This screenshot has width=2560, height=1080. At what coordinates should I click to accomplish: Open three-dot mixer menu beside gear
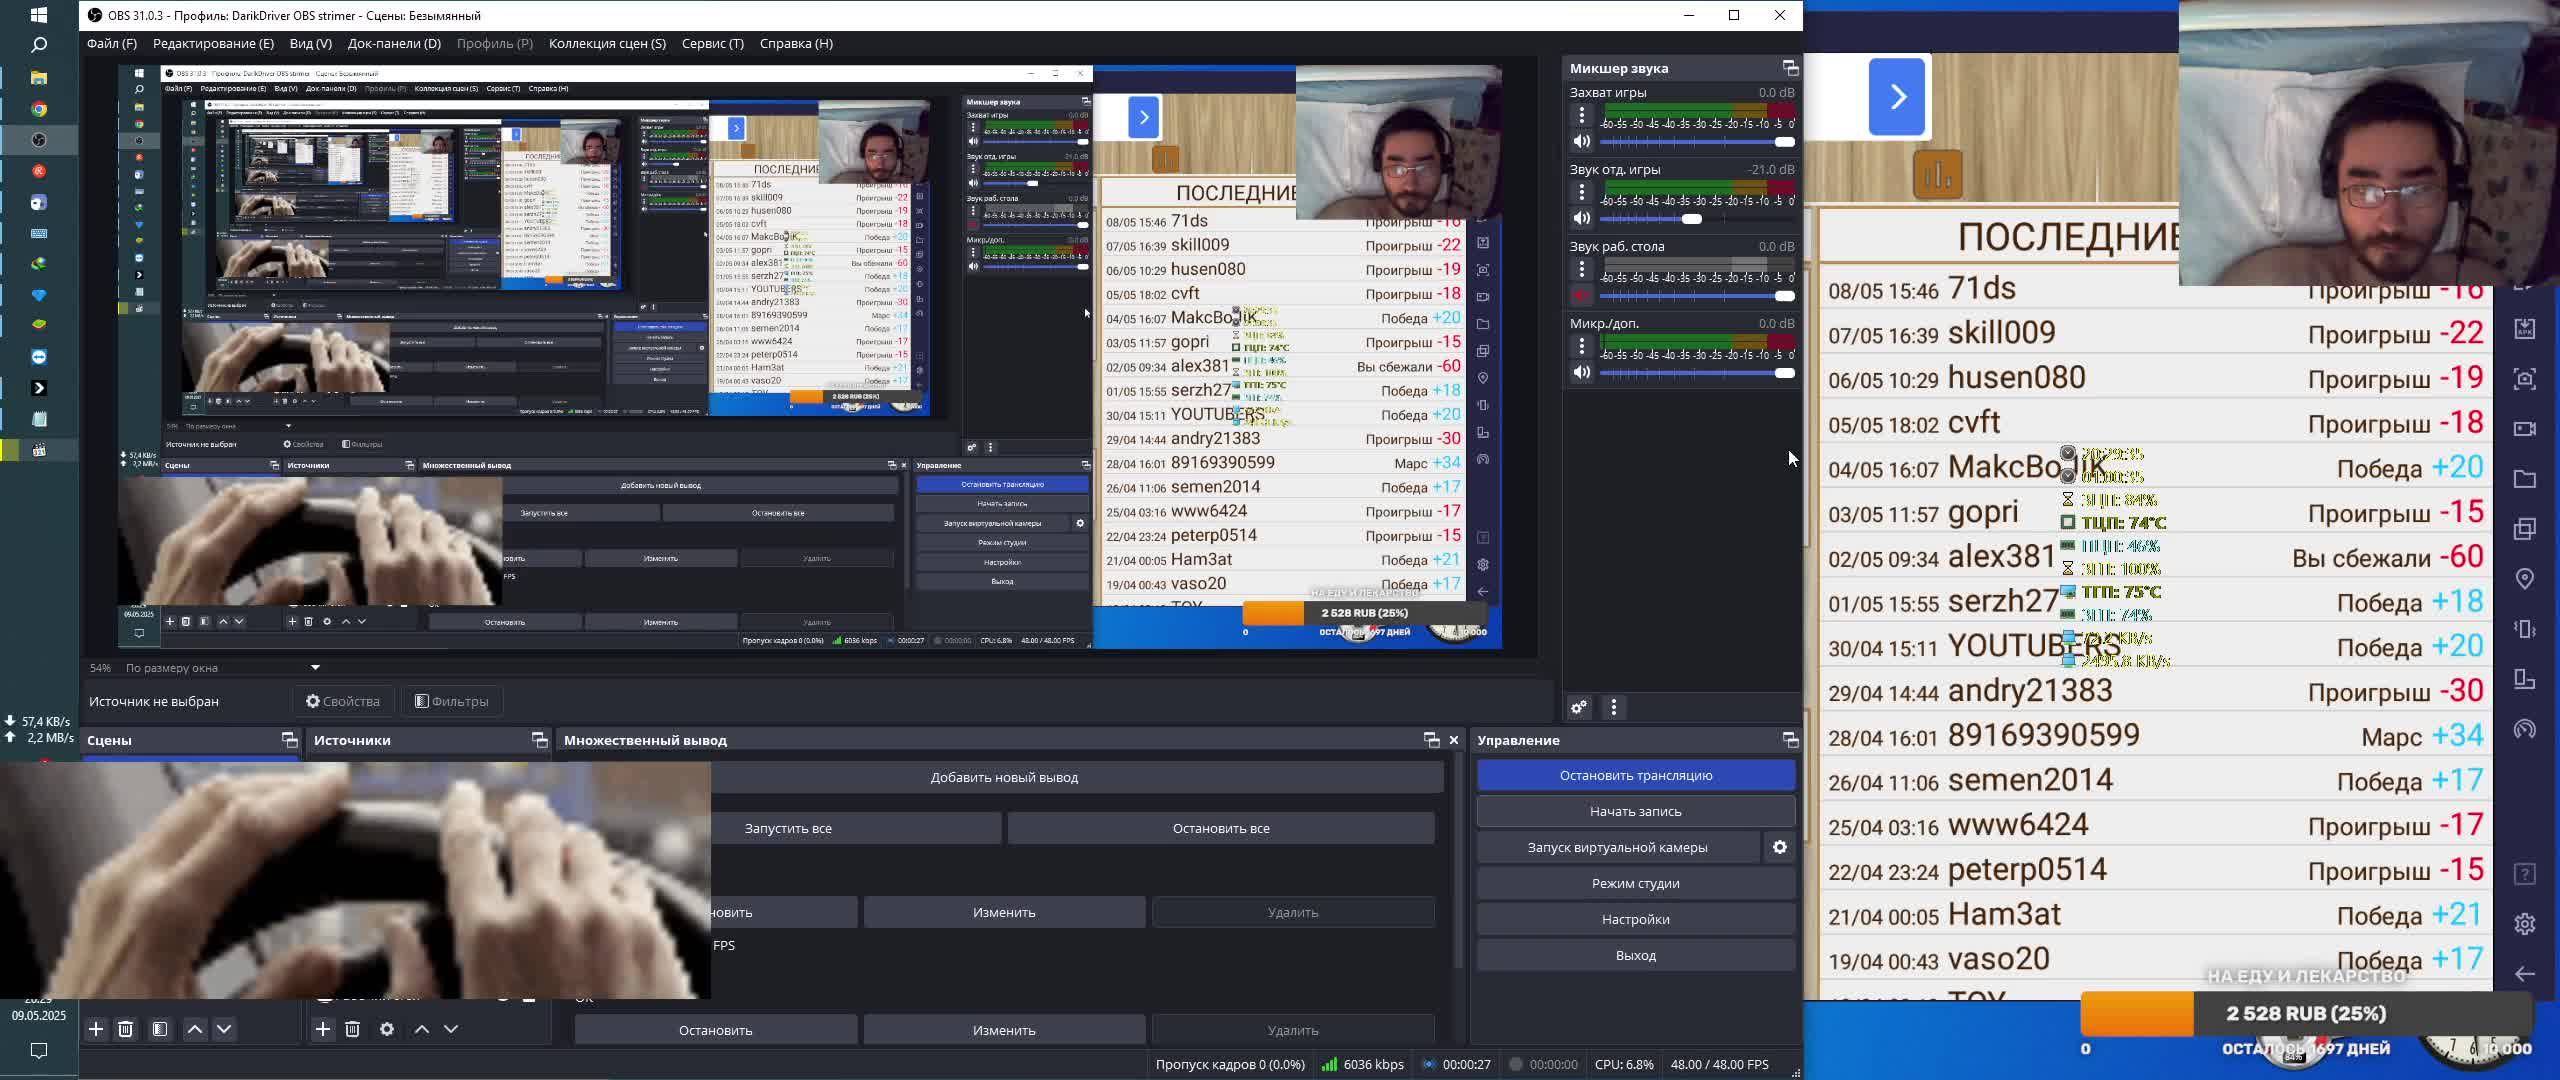click(1613, 707)
